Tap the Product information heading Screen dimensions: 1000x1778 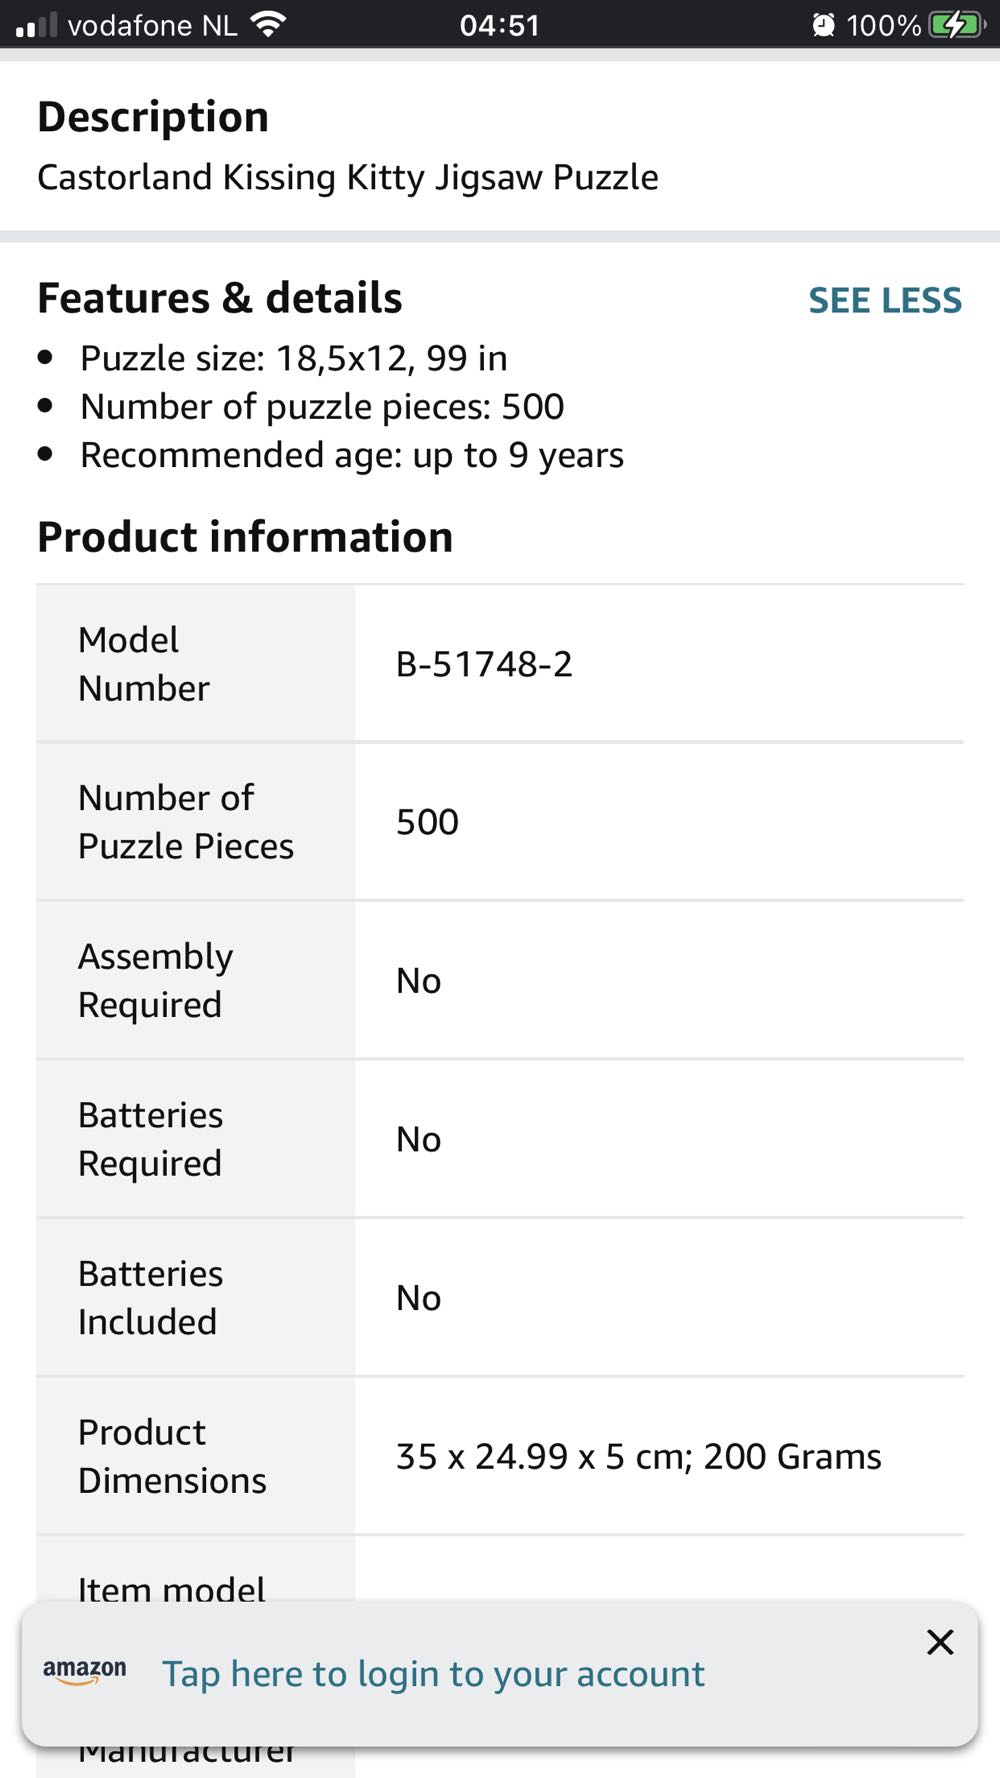click(245, 537)
